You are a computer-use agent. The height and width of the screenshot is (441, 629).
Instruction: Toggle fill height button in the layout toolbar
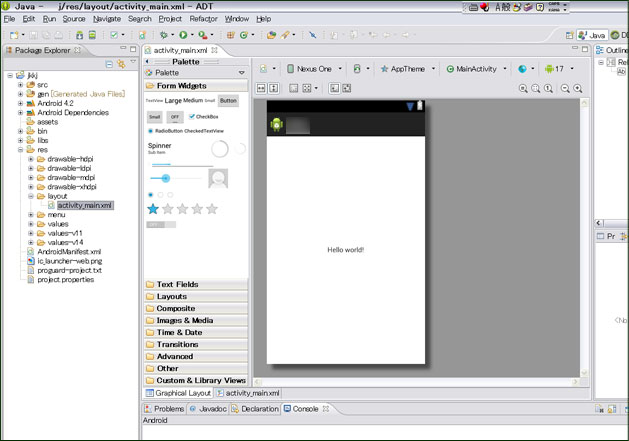(x=273, y=88)
